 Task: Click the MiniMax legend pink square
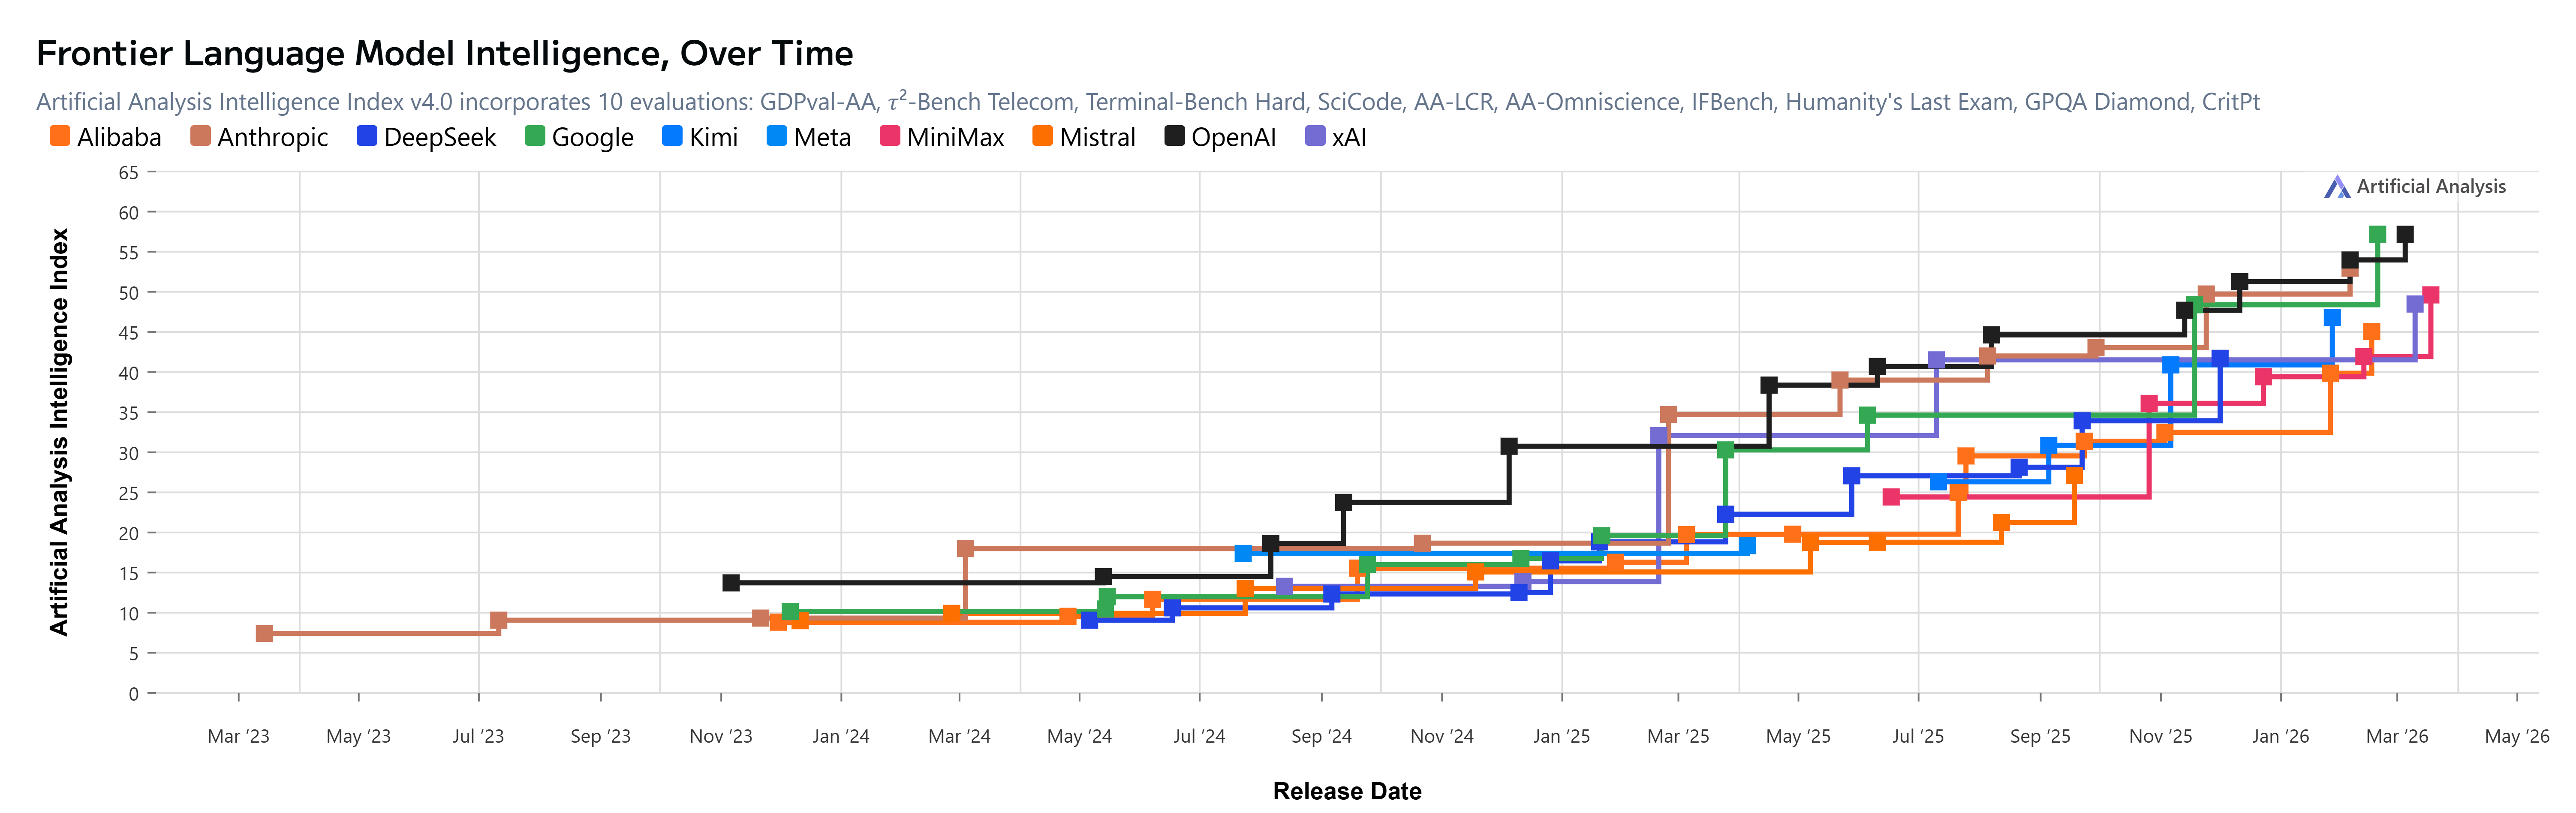click(x=890, y=136)
